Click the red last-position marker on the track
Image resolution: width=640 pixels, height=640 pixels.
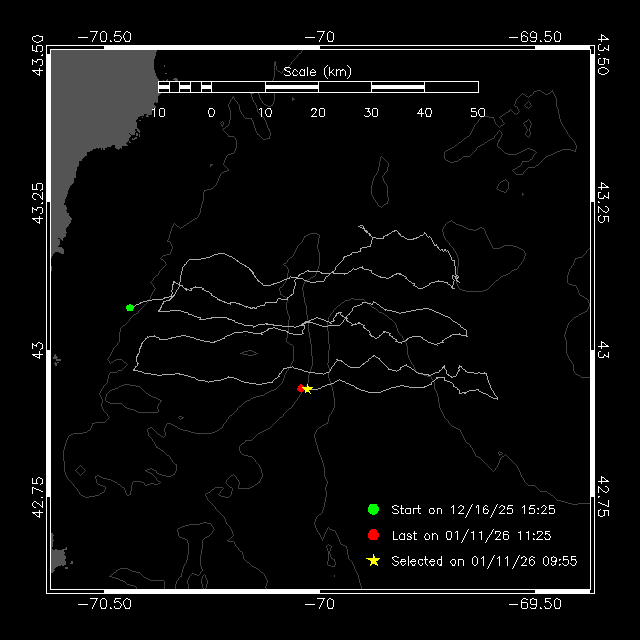click(x=301, y=388)
